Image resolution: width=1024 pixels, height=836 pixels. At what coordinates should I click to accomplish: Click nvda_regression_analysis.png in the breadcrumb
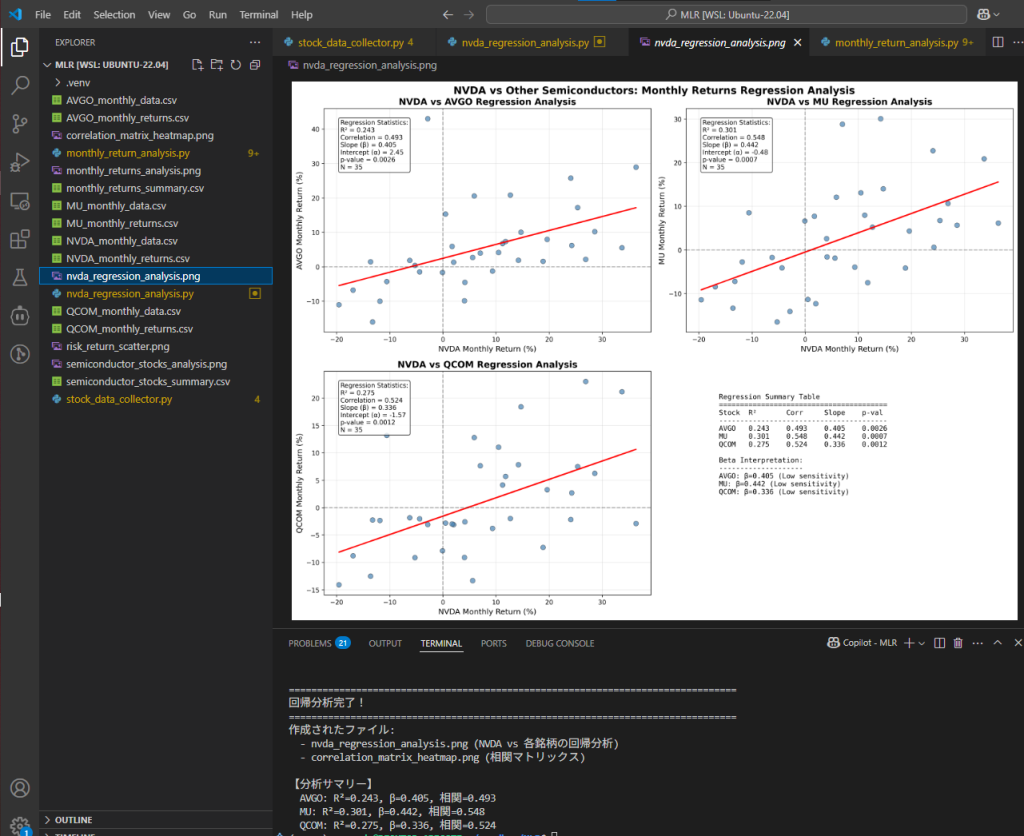(x=370, y=65)
